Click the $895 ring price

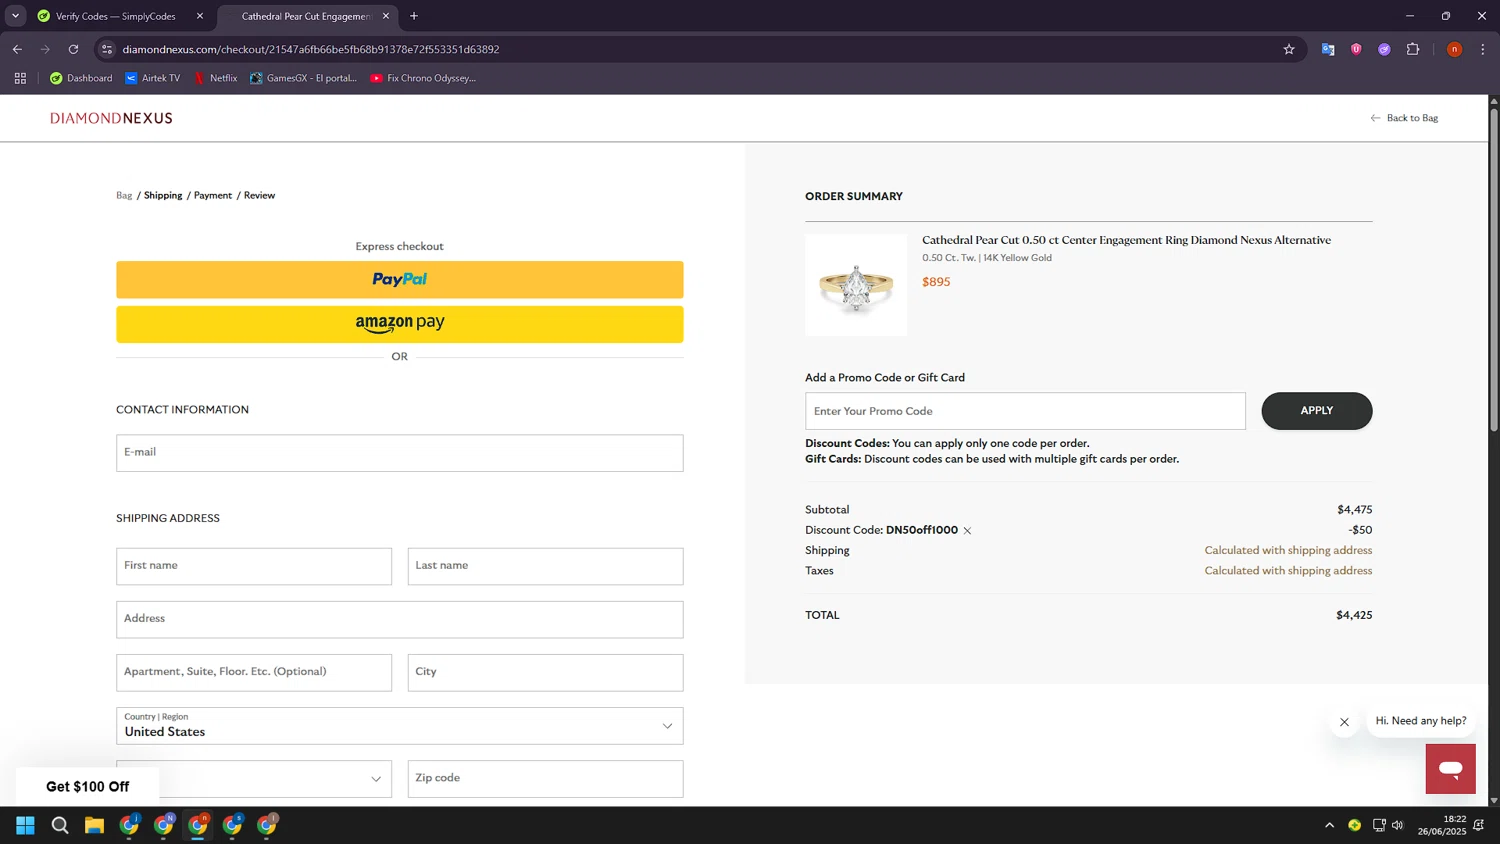coord(936,282)
